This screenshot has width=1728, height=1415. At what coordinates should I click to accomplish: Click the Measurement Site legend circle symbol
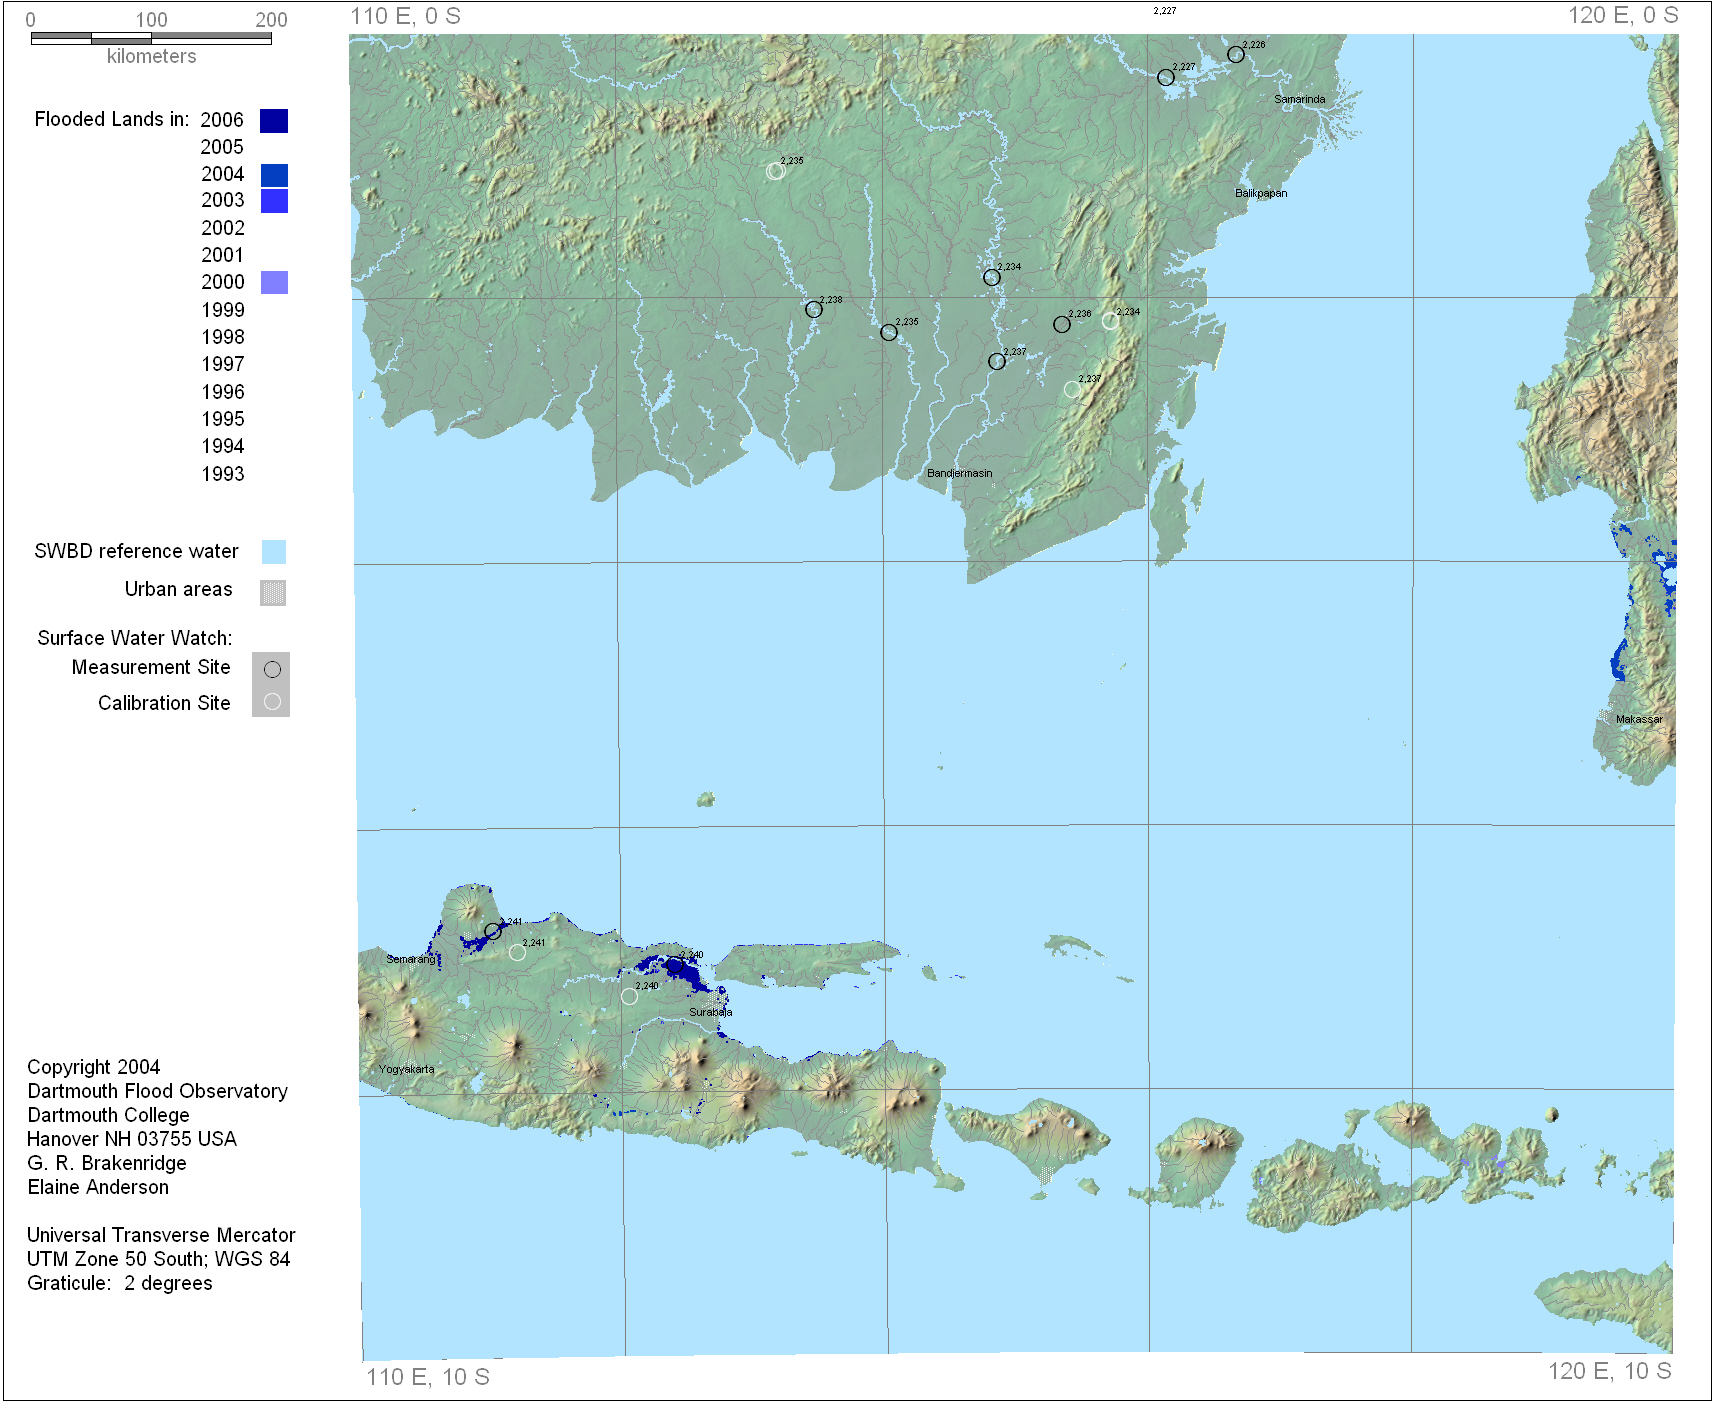click(x=272, y=669)
